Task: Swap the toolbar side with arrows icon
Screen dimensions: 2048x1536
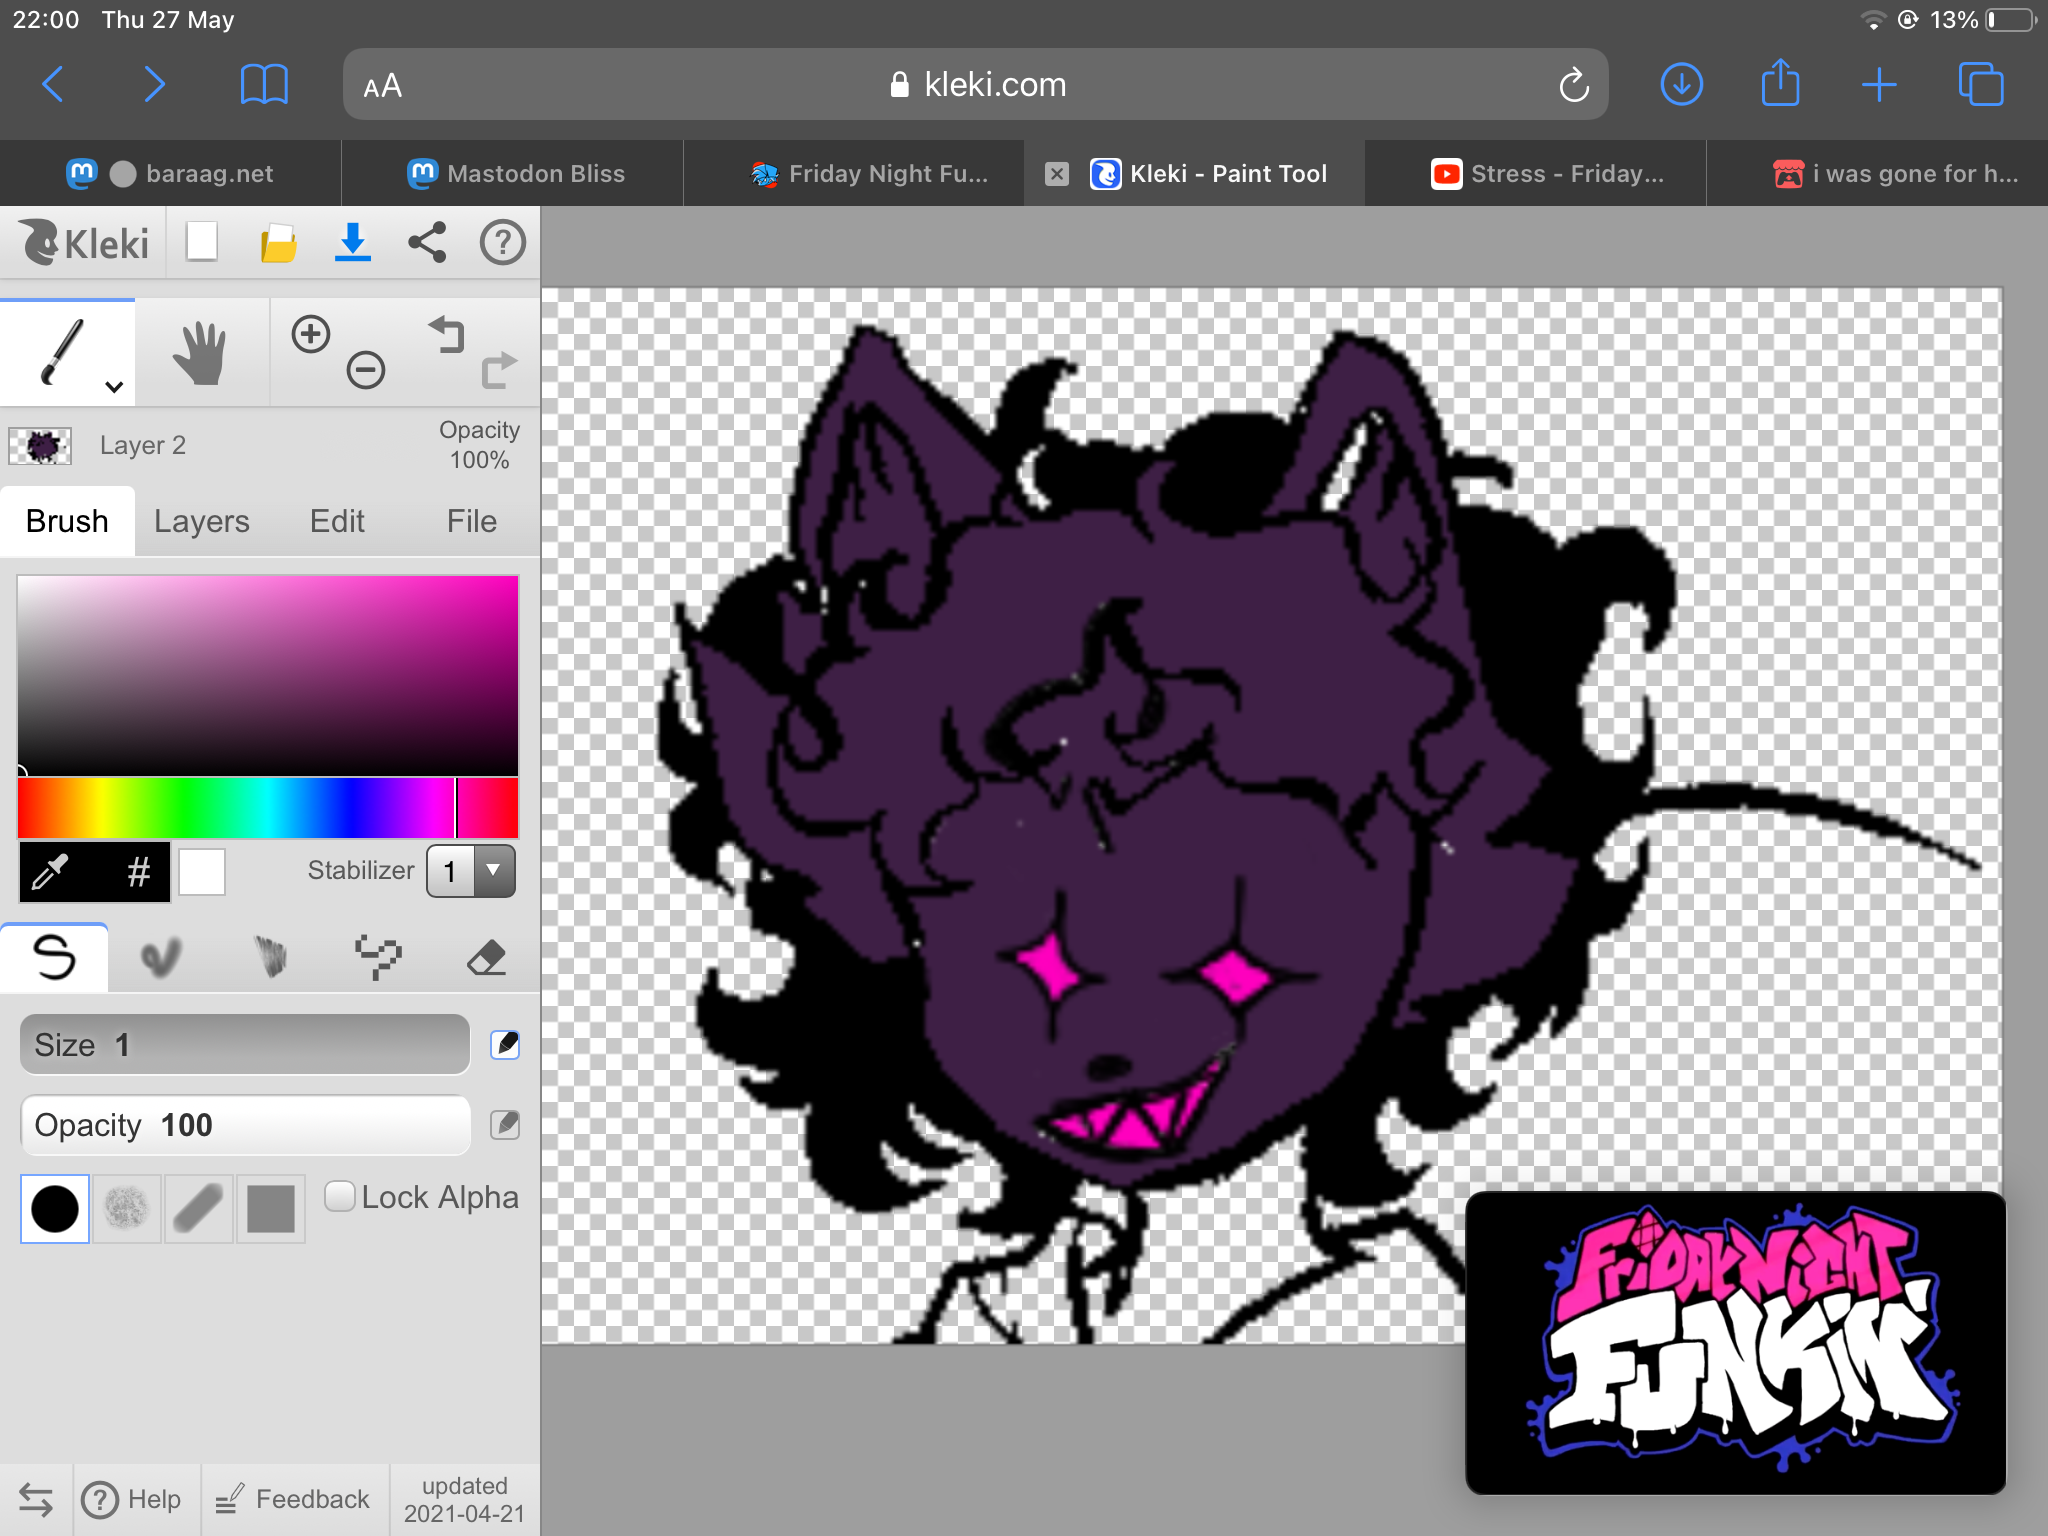Action: pos(36,1500)
